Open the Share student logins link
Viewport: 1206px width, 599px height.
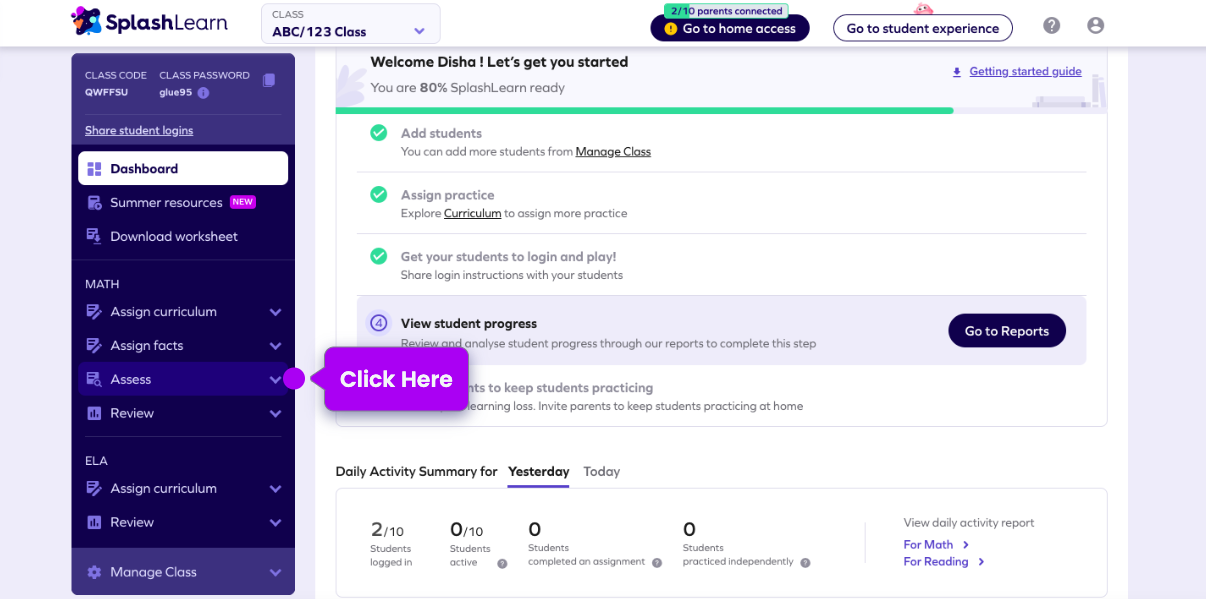139,130
